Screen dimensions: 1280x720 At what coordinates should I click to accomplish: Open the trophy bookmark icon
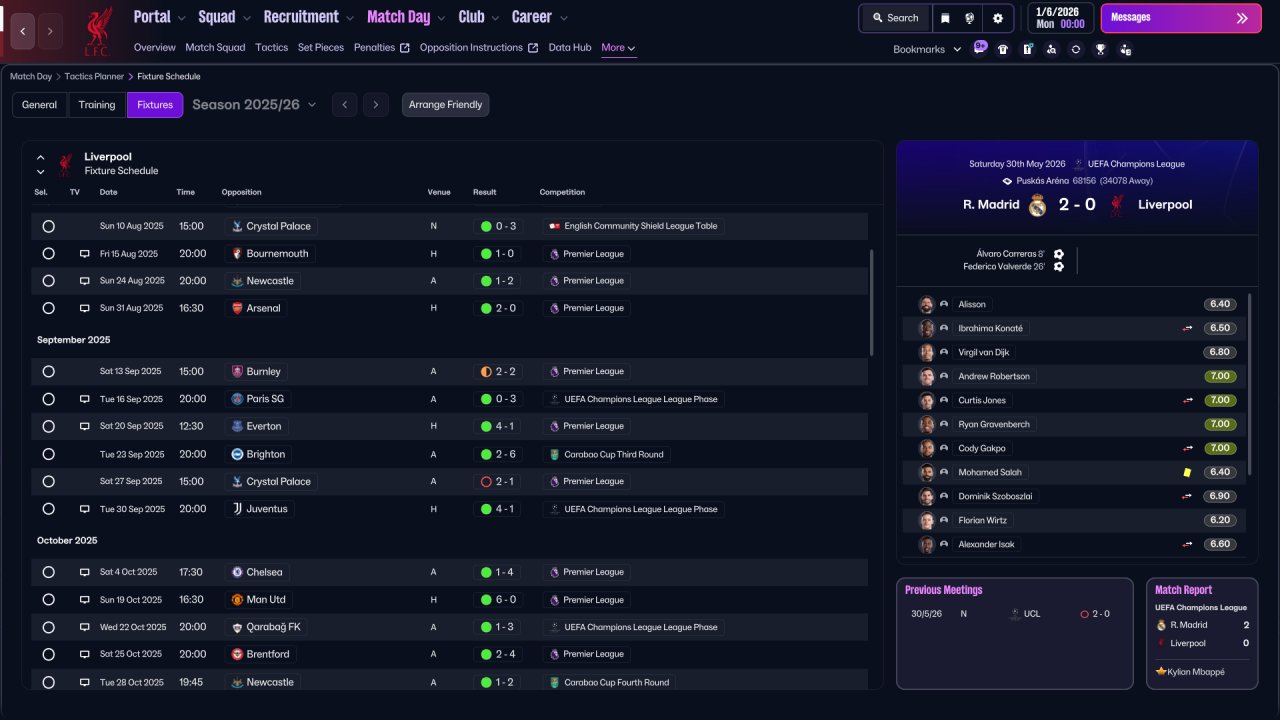(x=1100, y=49)
